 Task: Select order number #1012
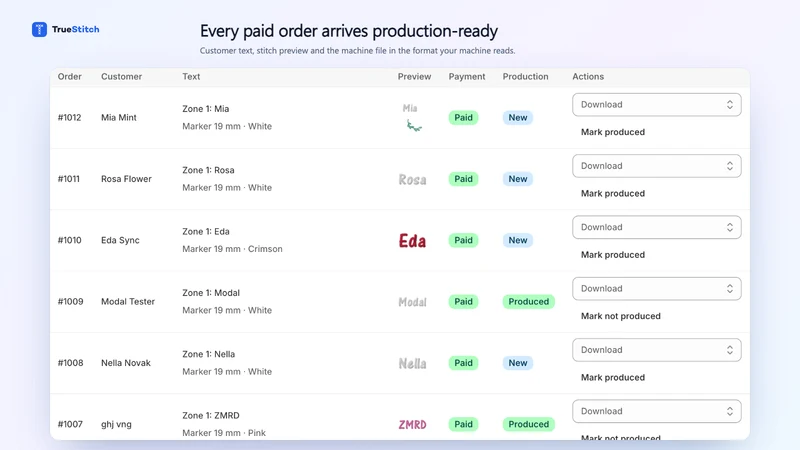coord(69,117)
